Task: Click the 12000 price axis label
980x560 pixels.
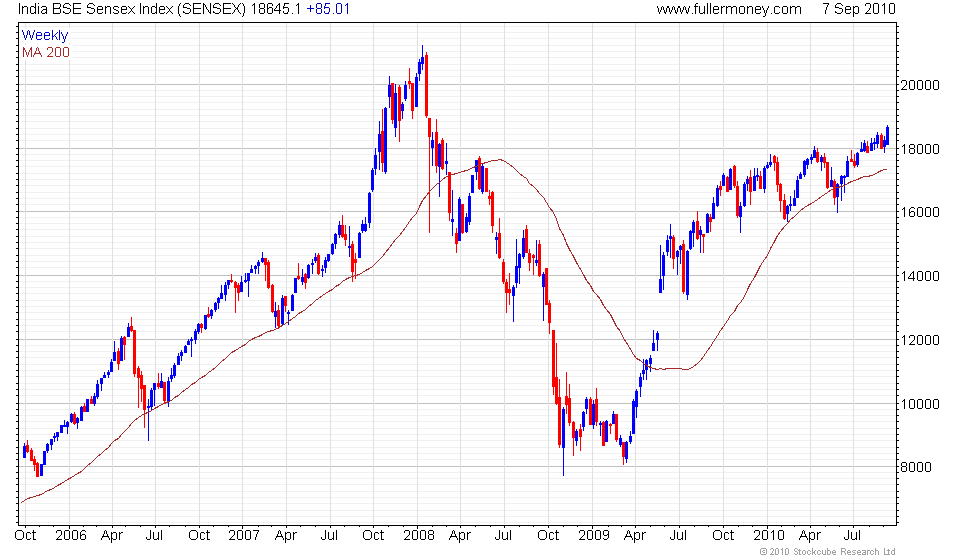Action: (x=919, y=340)
